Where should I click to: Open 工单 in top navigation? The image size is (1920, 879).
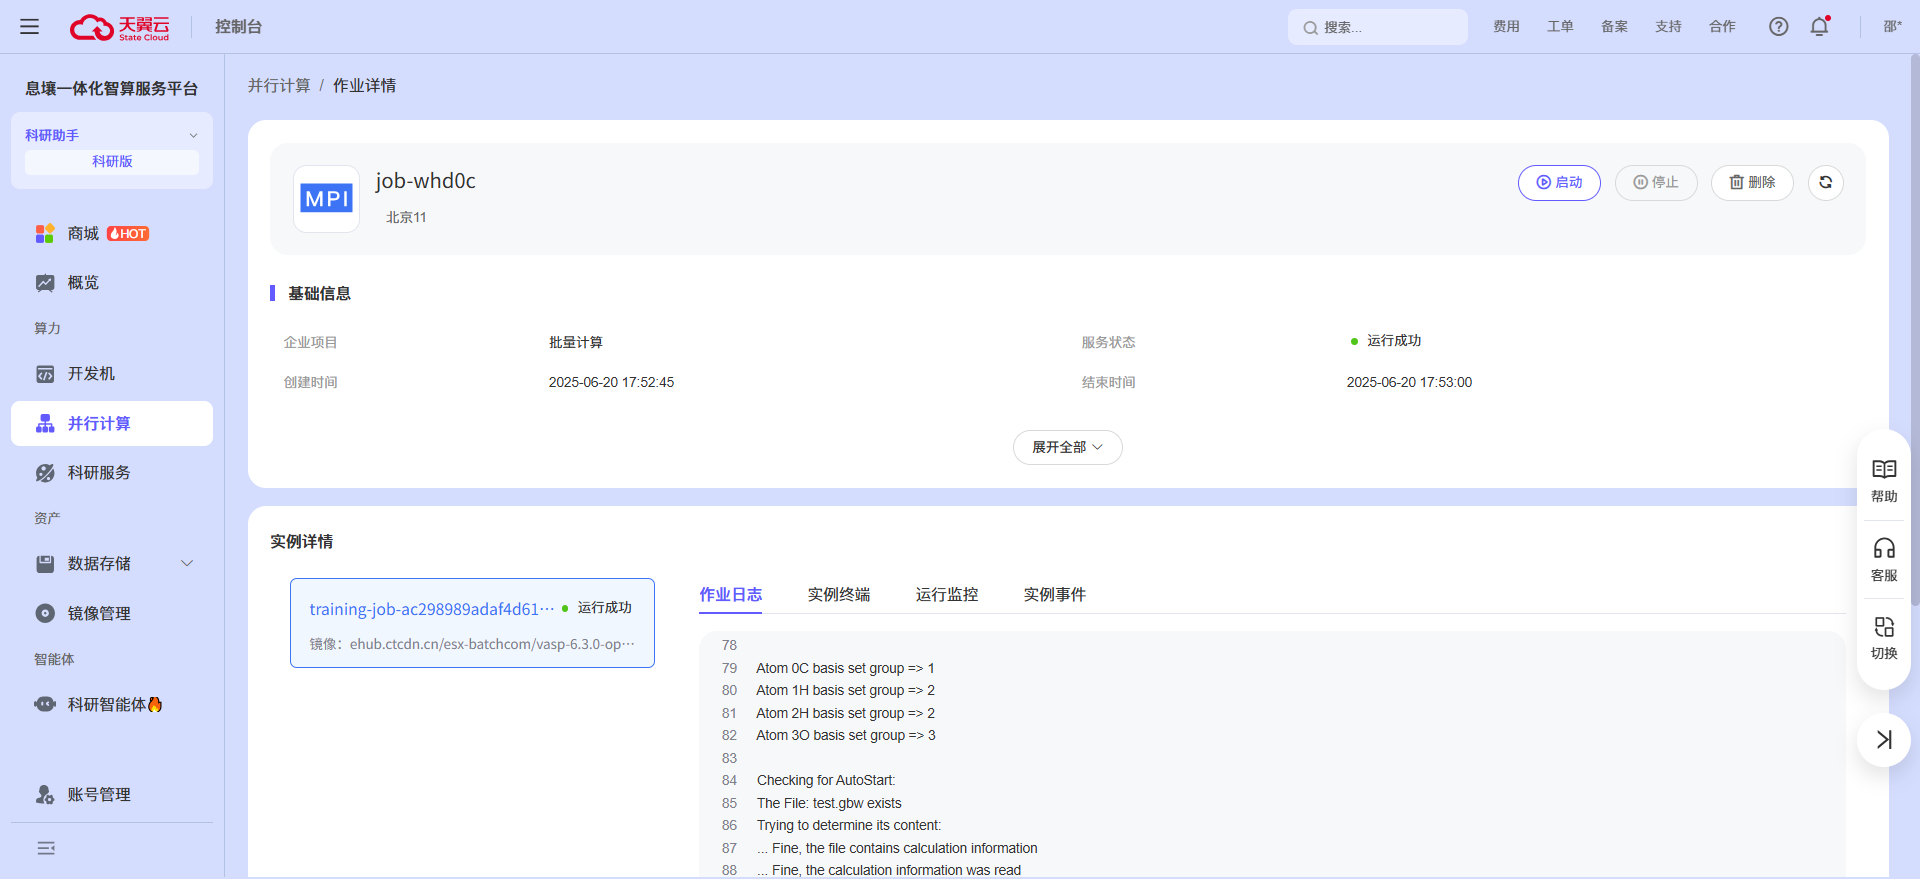pyautogui.click(x=1560, y=27)
